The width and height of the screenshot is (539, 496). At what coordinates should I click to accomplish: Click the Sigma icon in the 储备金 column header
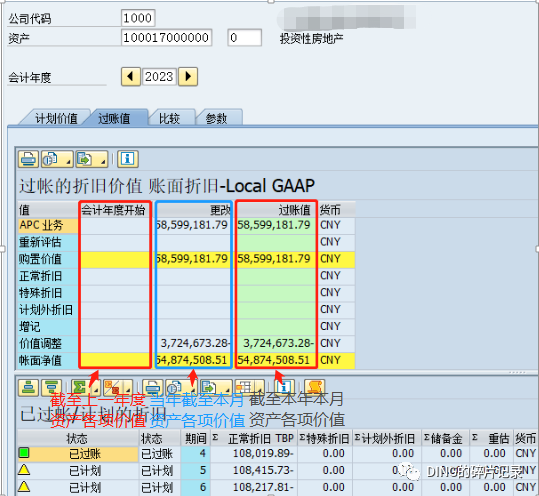tap(427, 438)
